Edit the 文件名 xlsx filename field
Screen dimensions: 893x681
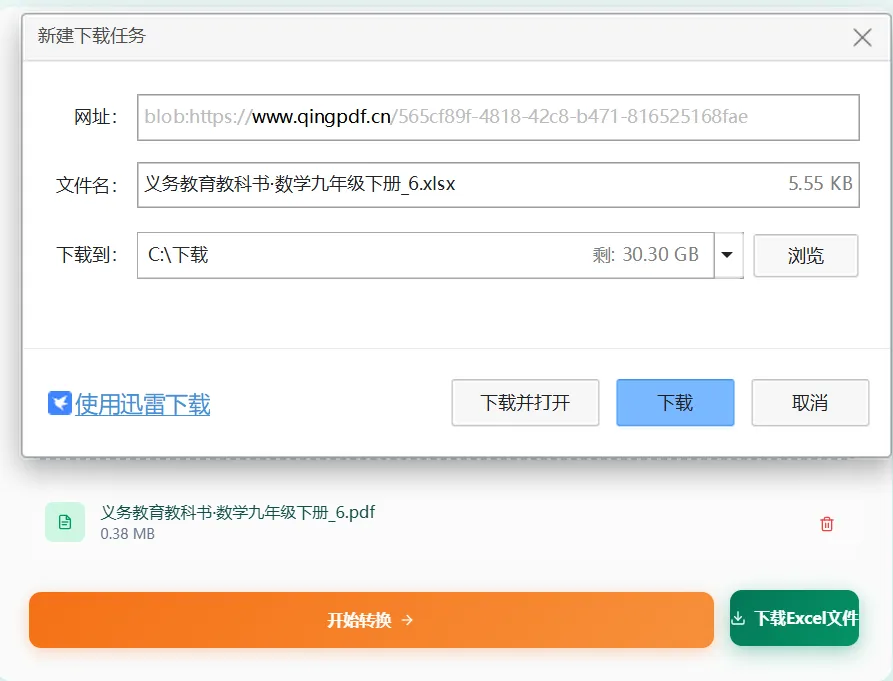(x=498, y=184)
